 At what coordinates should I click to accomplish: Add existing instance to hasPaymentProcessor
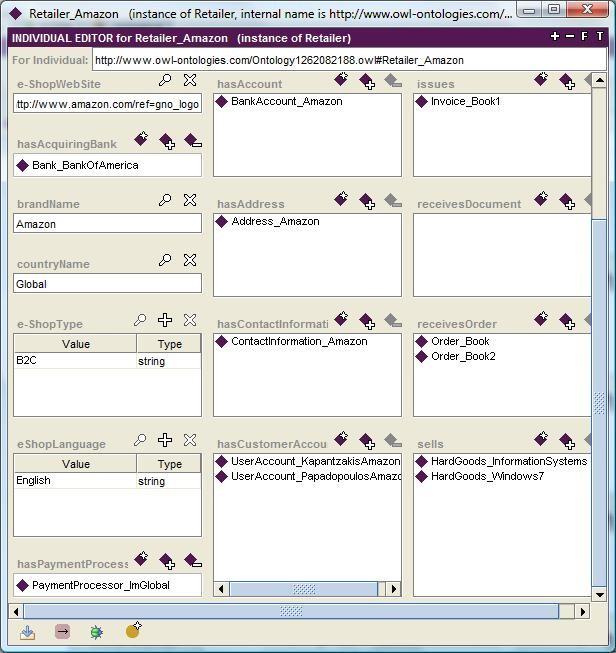pos(167,561)
